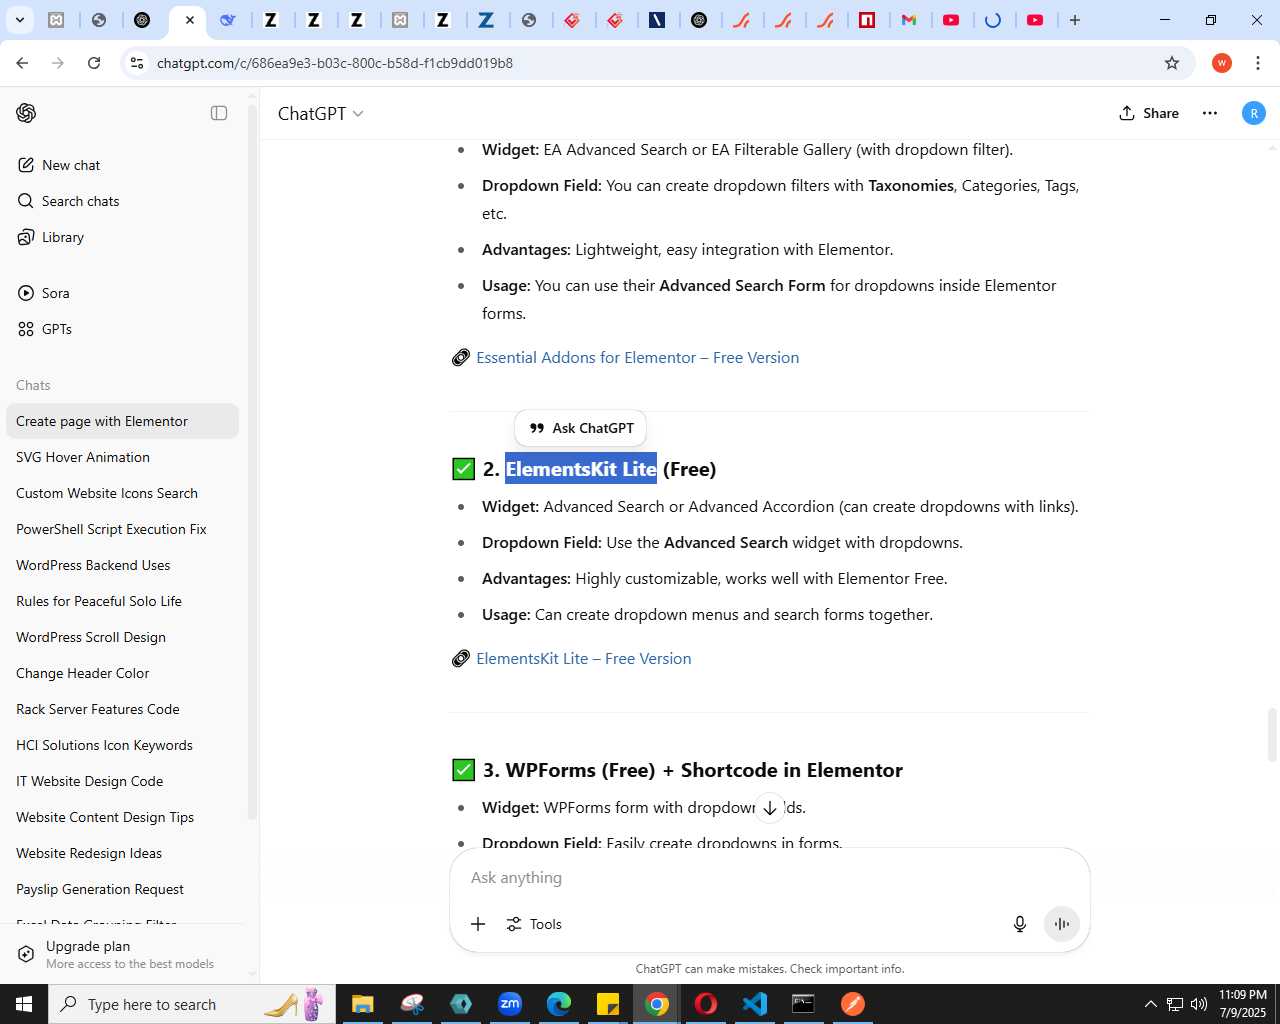Viewport: 1280px width, 1024px height.
Task: Open the ChatGPT model selector dropdown
Action: click(320, 114)
